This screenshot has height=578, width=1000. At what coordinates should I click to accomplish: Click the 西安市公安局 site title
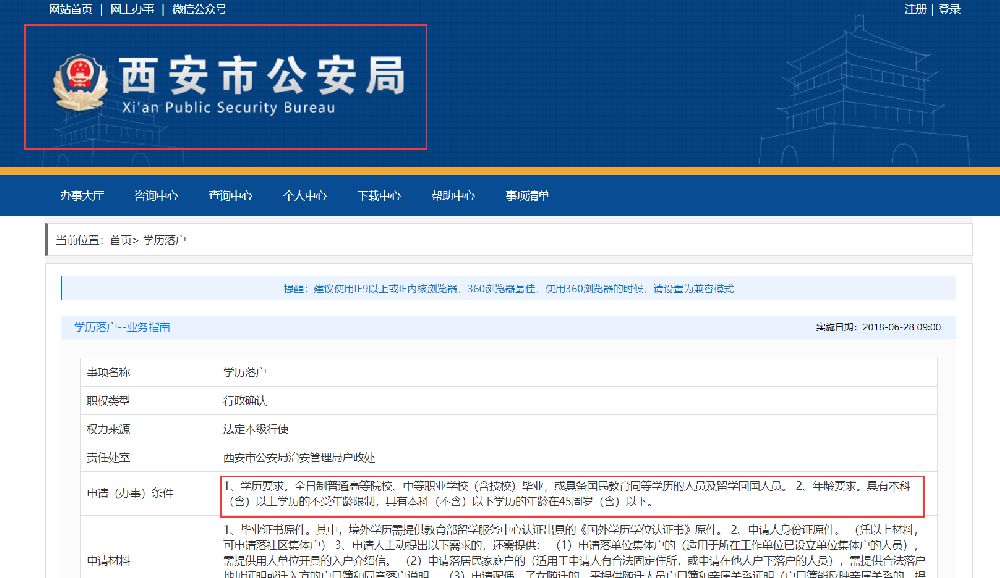coord(262,75)
